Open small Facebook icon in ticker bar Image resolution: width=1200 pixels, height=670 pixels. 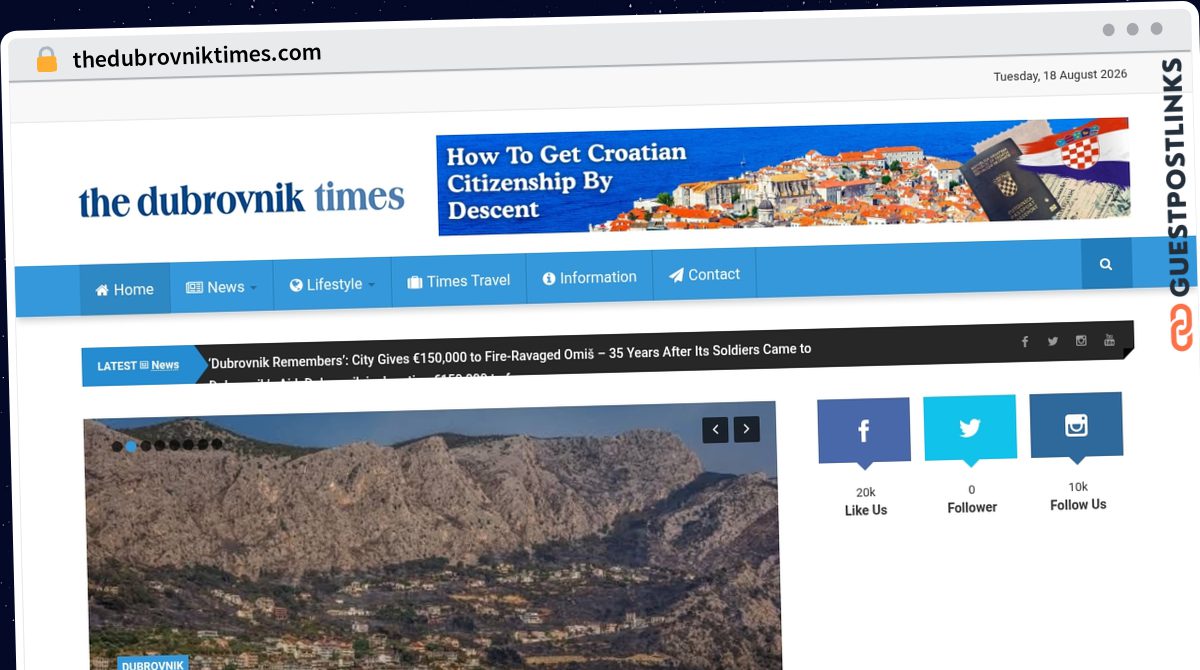point(1025,342)
